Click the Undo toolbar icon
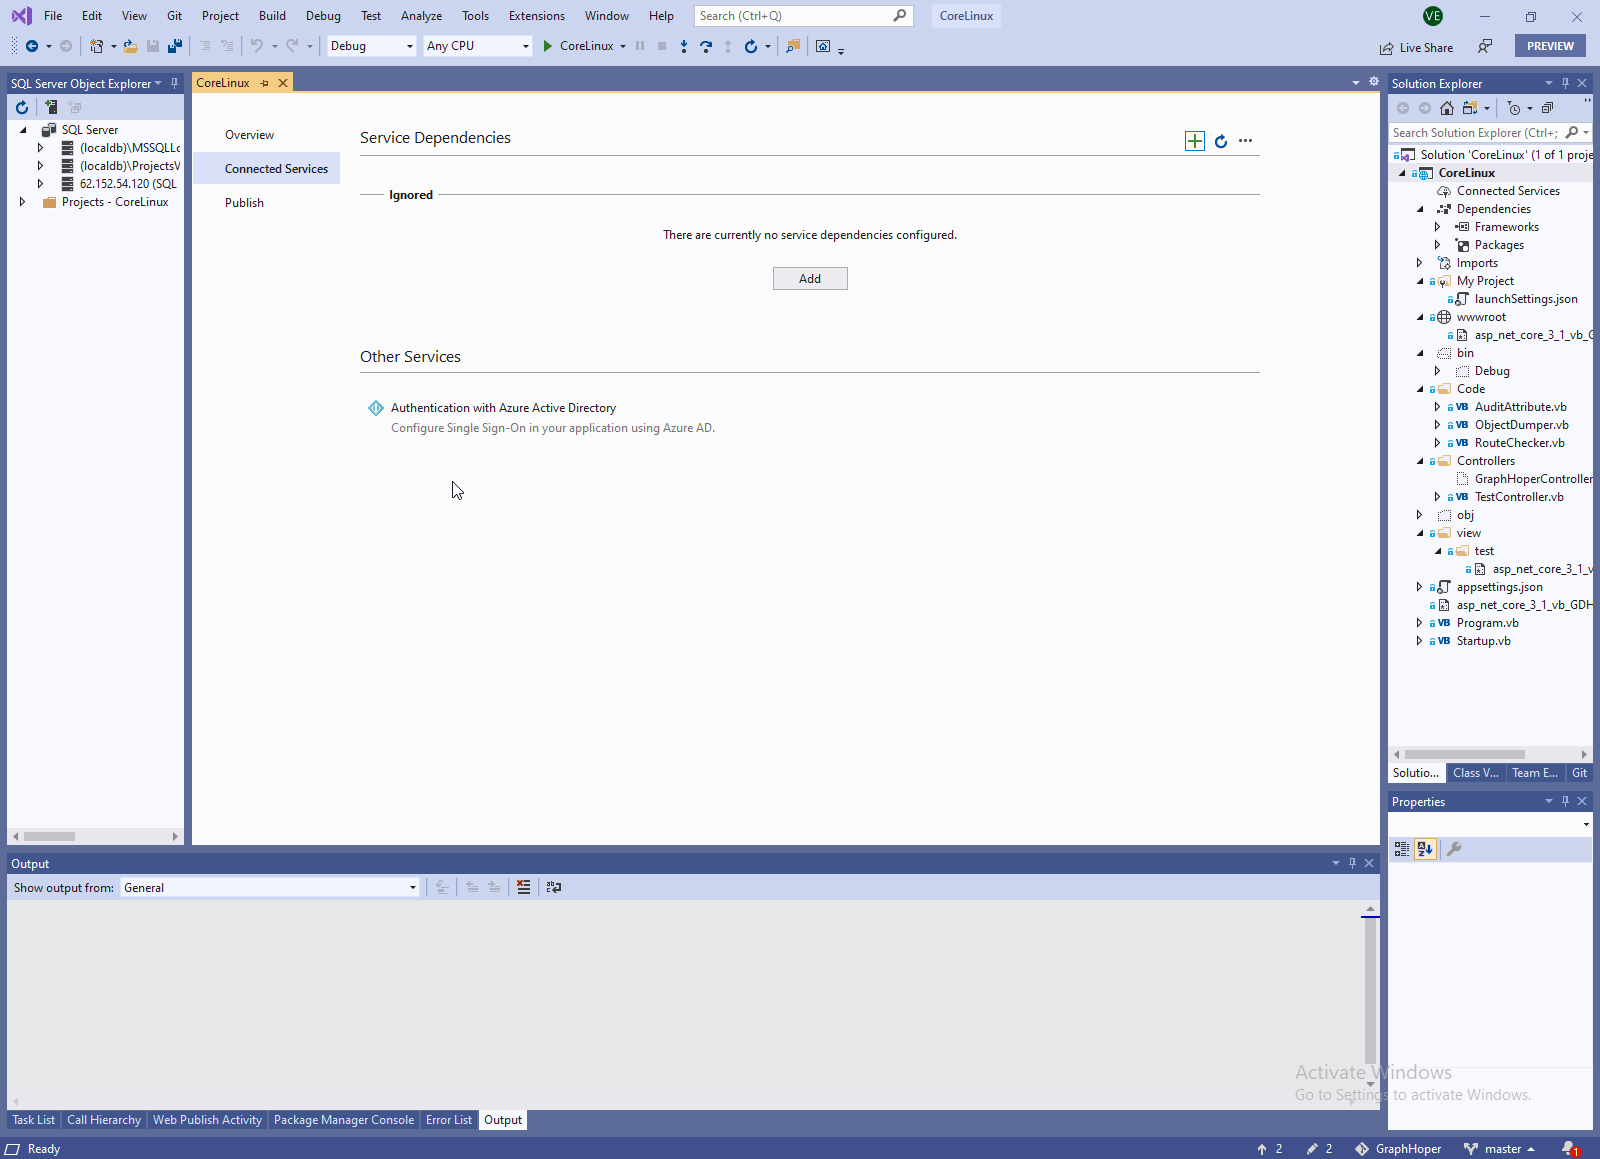Viewport: 1600px width, 1159px height. (x=257, y=46)
